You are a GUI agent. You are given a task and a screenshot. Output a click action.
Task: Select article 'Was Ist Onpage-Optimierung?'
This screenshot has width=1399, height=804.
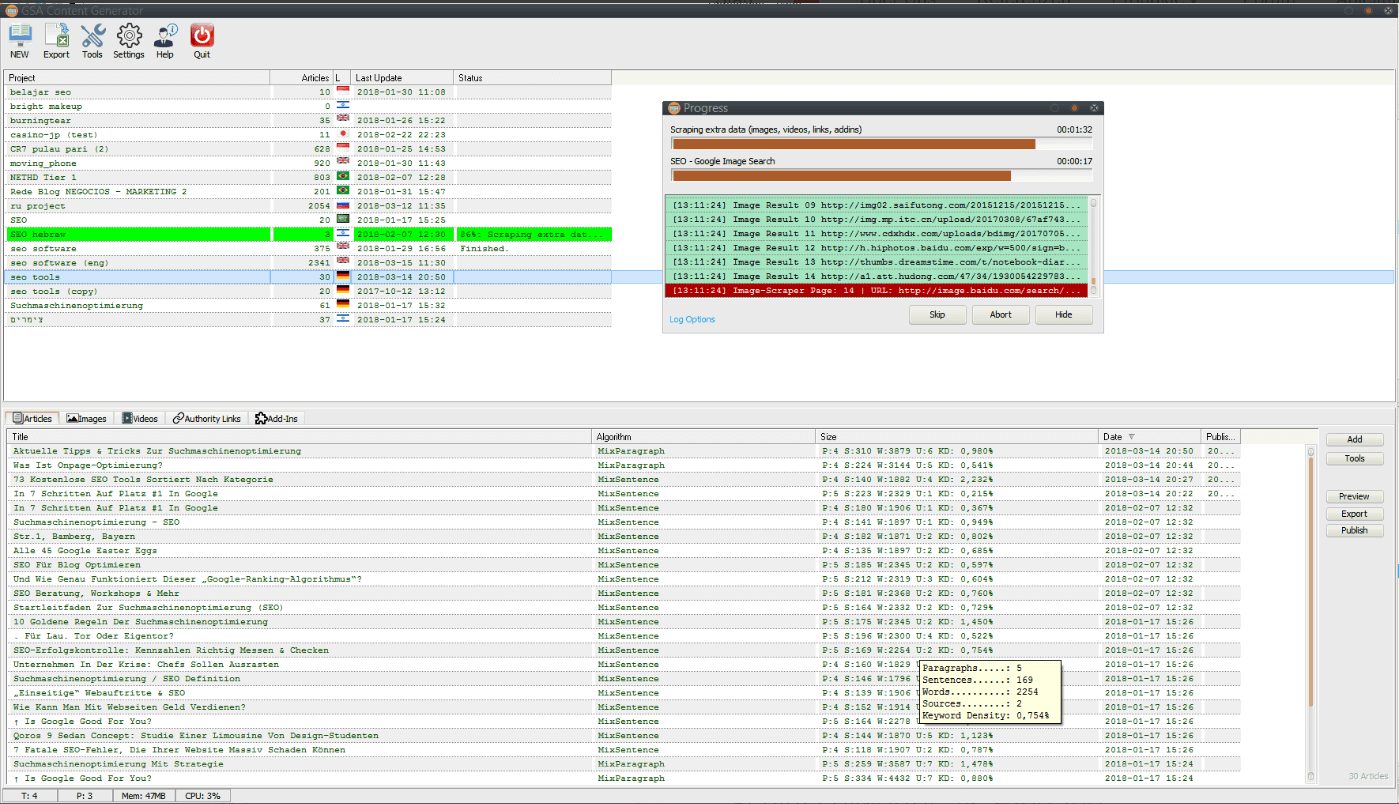pyautogui.click(x=624, y=465)
